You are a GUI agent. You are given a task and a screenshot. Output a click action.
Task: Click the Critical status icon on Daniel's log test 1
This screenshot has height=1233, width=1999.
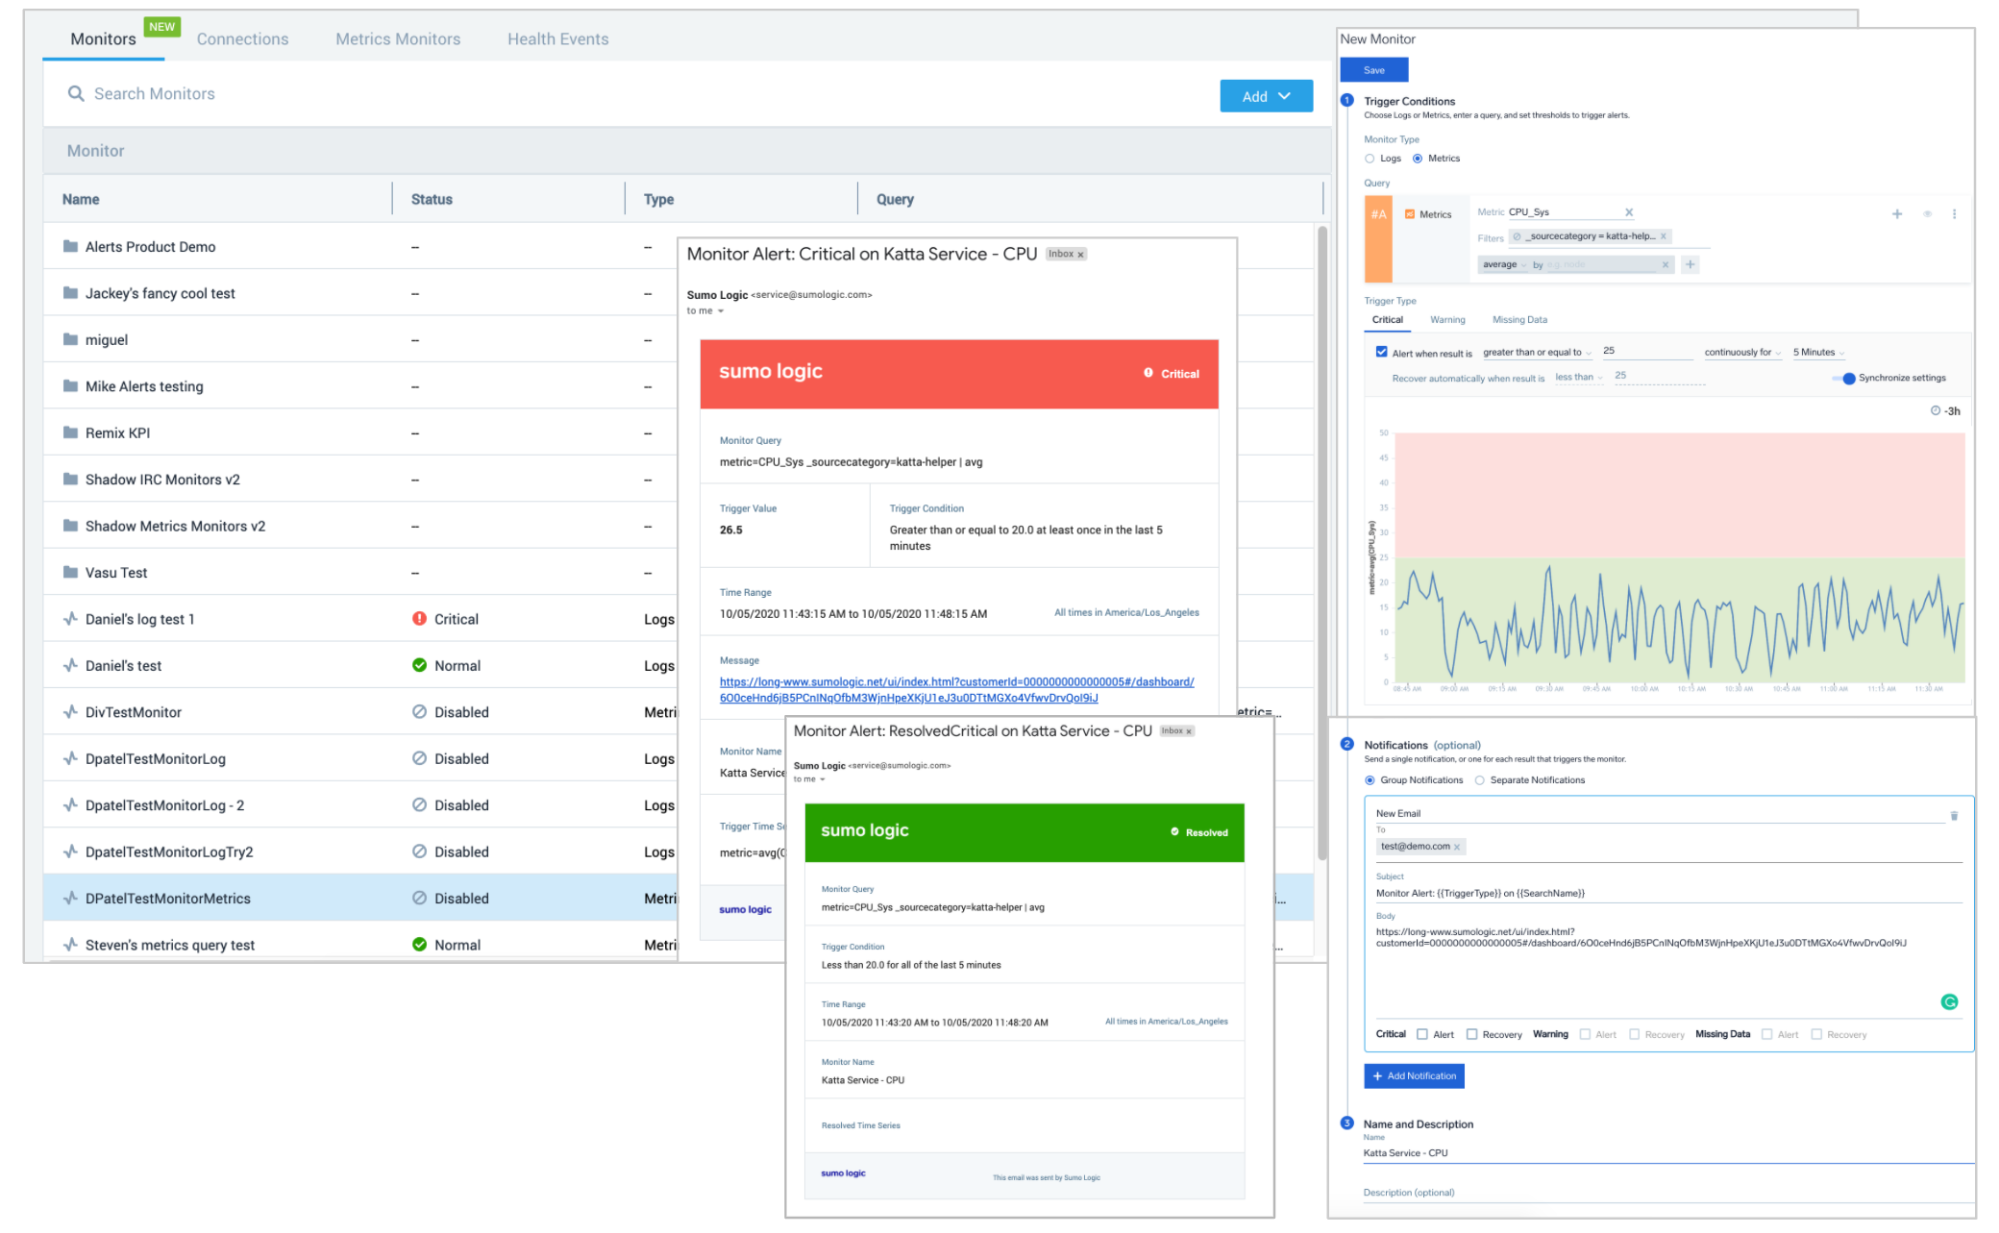pyautogui.click(x=419, y=618)
